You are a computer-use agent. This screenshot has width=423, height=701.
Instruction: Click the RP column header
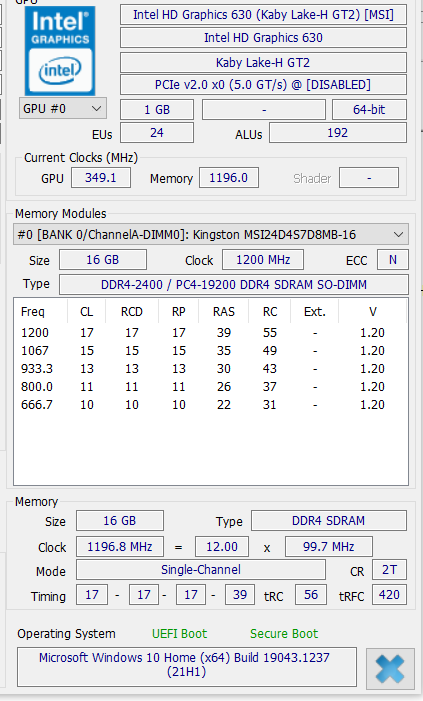point(178,312)
